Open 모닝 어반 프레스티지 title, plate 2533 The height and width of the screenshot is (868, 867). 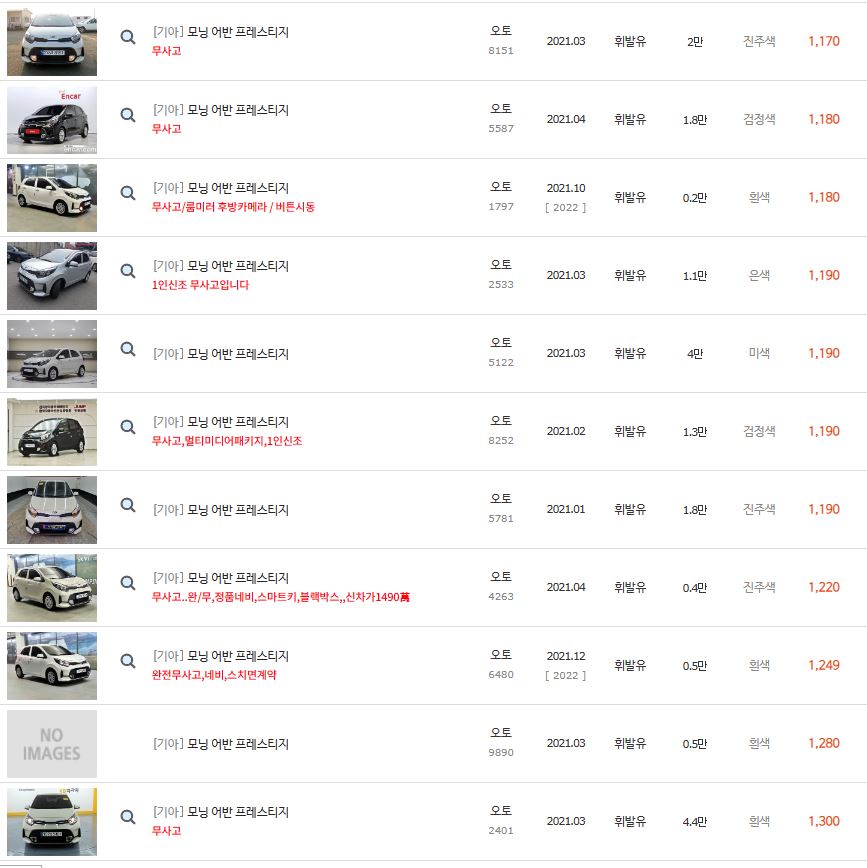coord(238,266)
